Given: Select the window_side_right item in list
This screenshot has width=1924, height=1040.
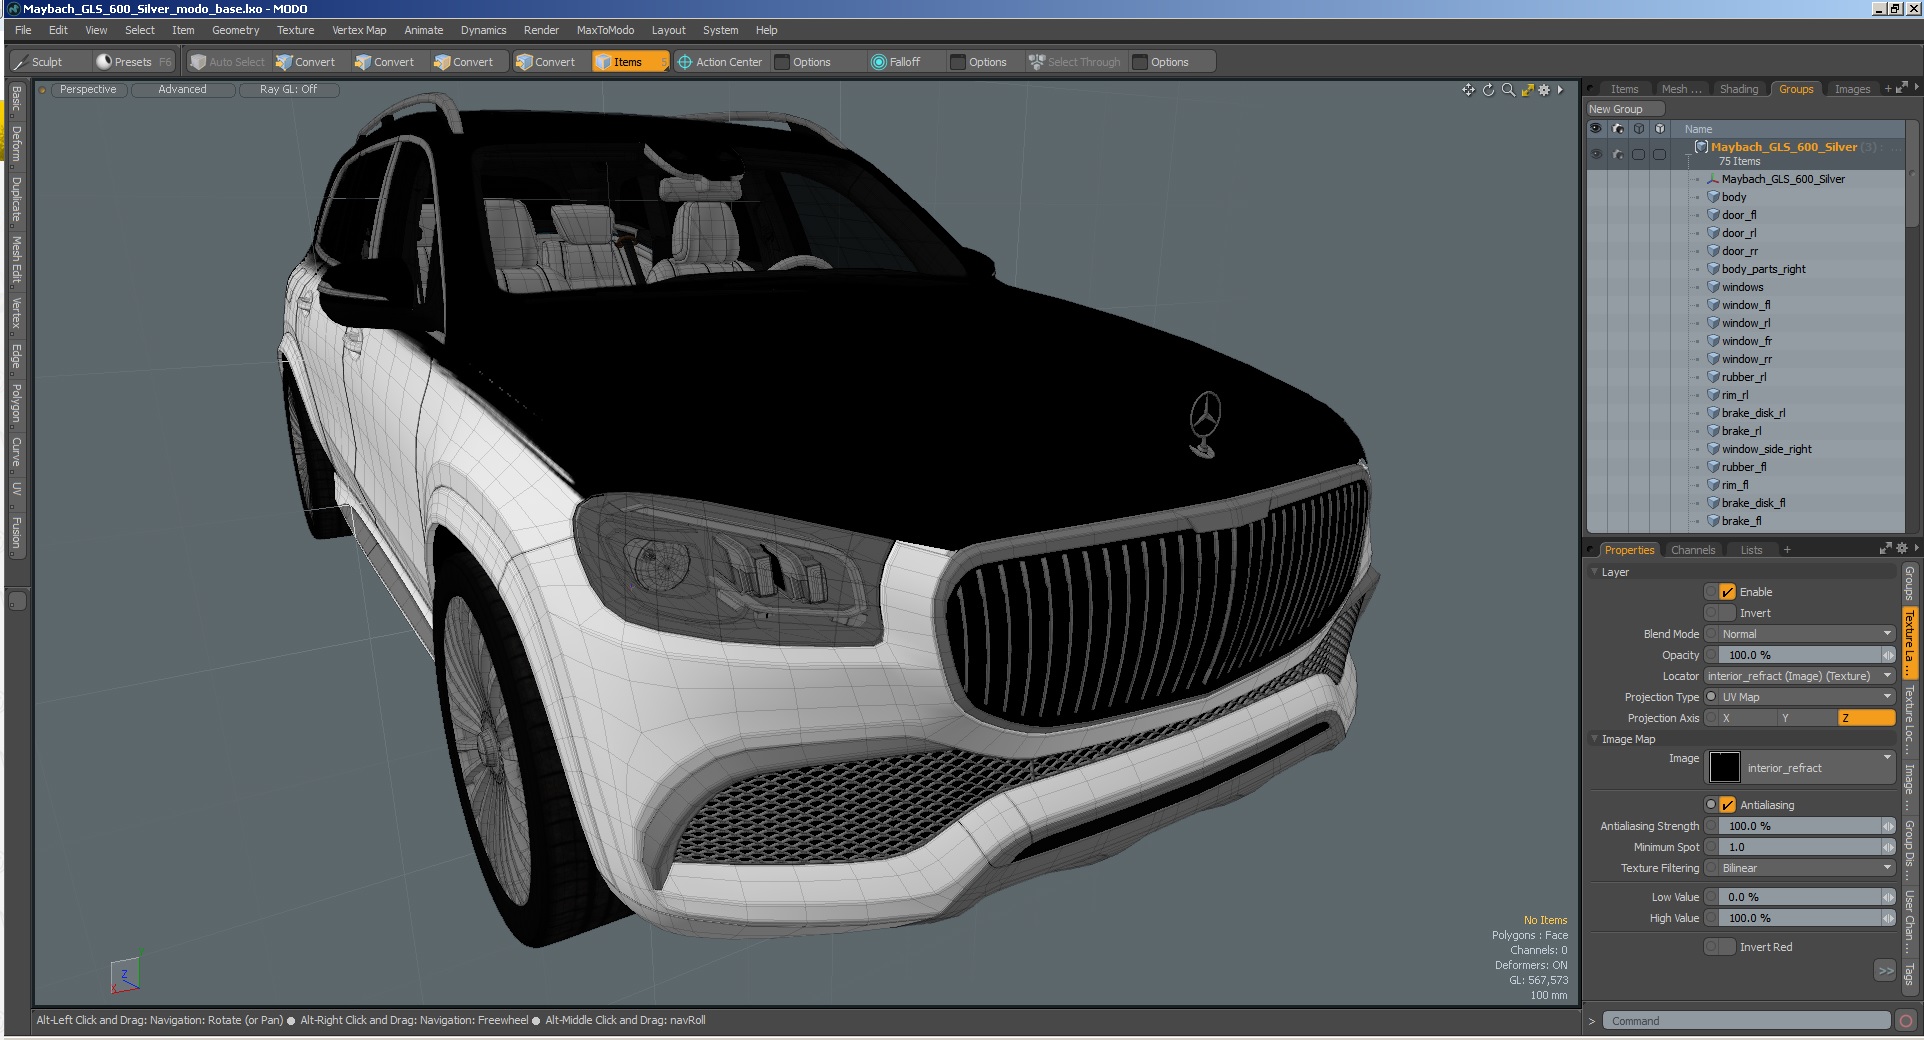Looking at the screenshot, I should pyautogui.click(x=1766, y=449).
